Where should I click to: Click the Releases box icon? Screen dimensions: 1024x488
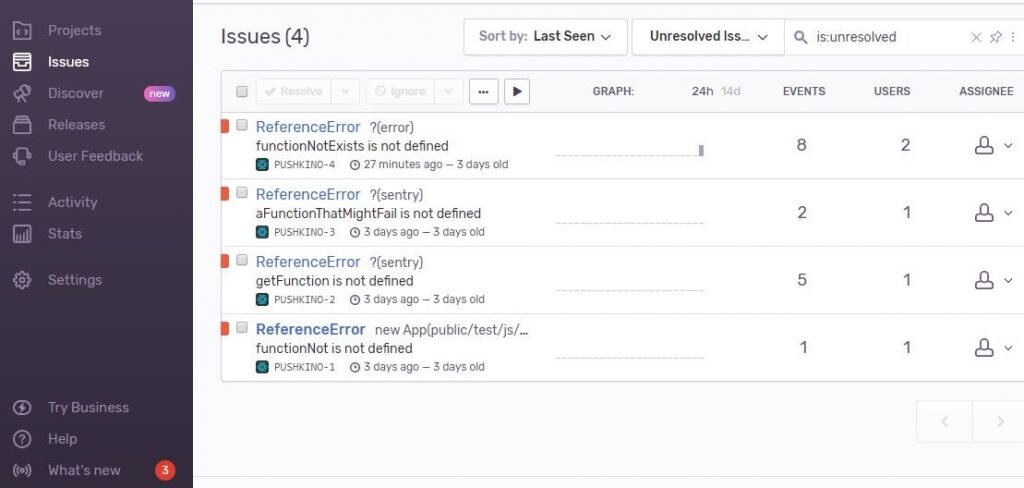[x=22, y=124]
